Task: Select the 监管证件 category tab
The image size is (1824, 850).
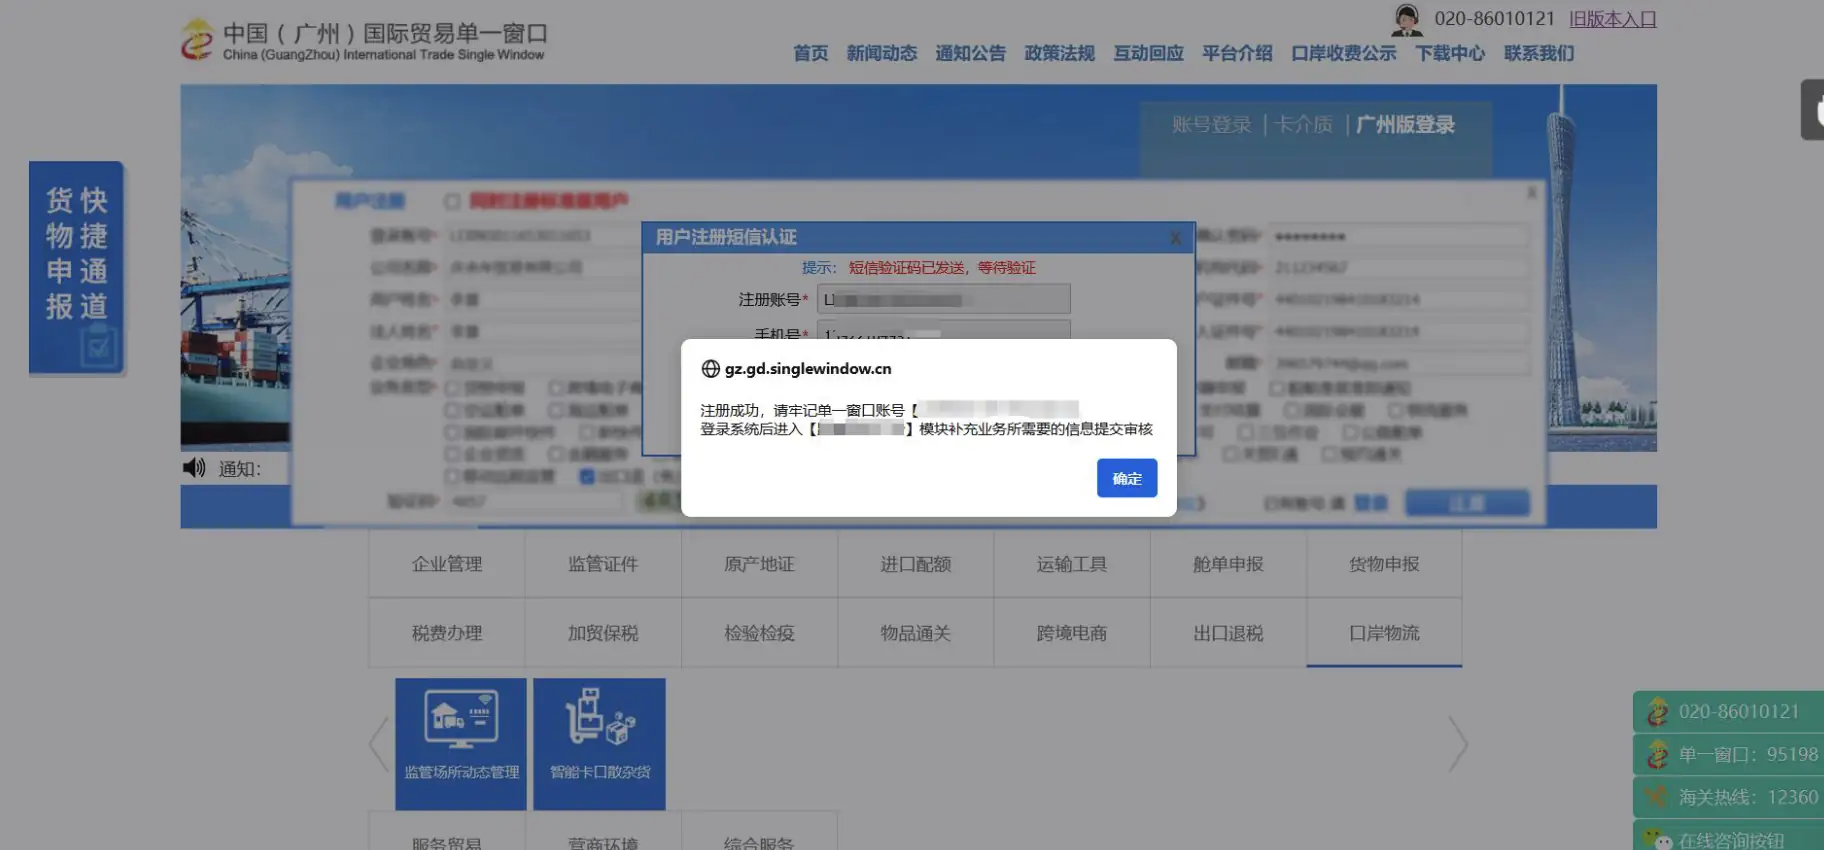Action: point(603,564)
